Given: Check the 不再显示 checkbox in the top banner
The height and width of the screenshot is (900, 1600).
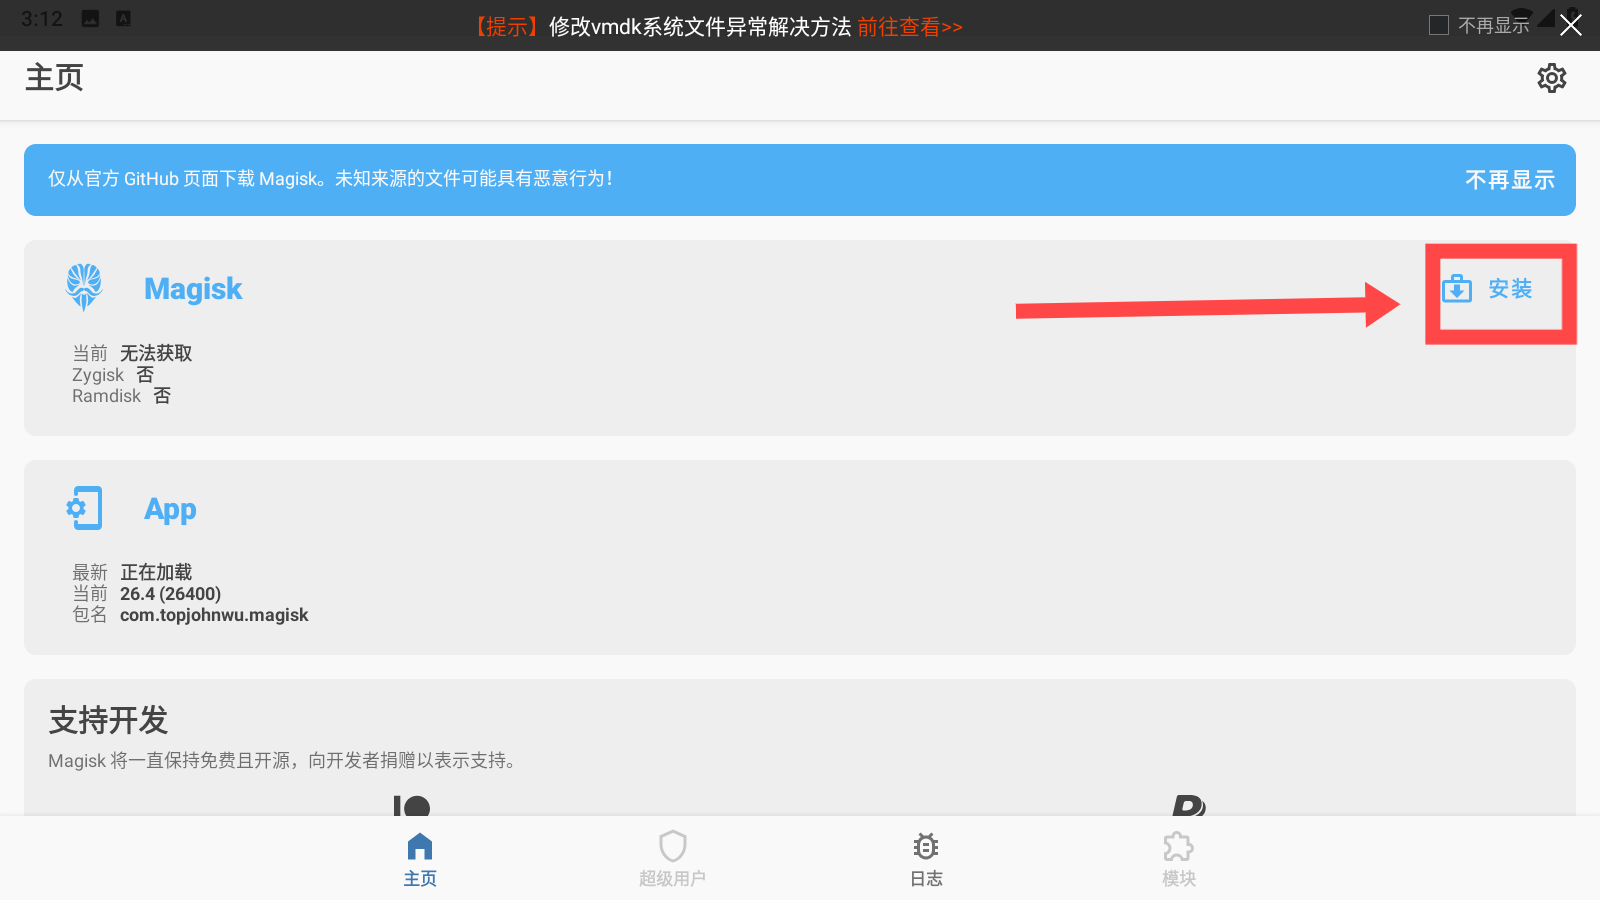Looking at the screenshot, I should tap(1440, 24).
